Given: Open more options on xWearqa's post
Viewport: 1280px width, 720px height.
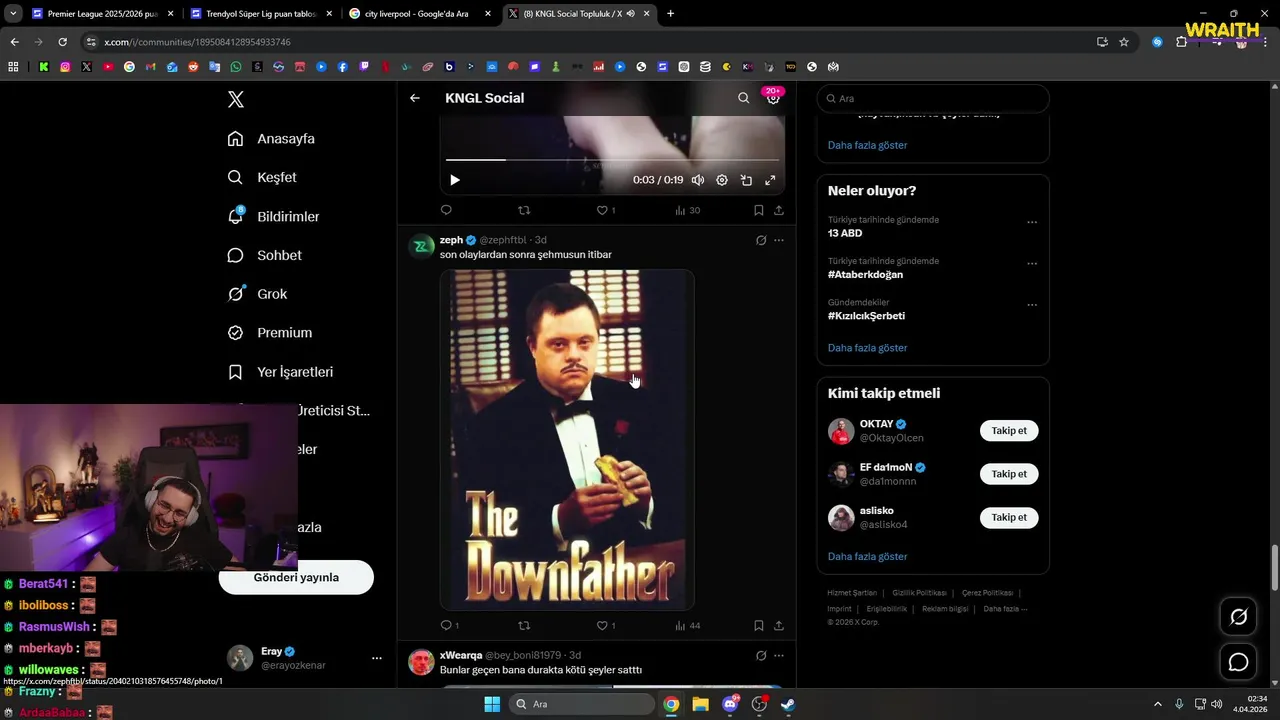Looking at the screenshot, I should [779, 656].
